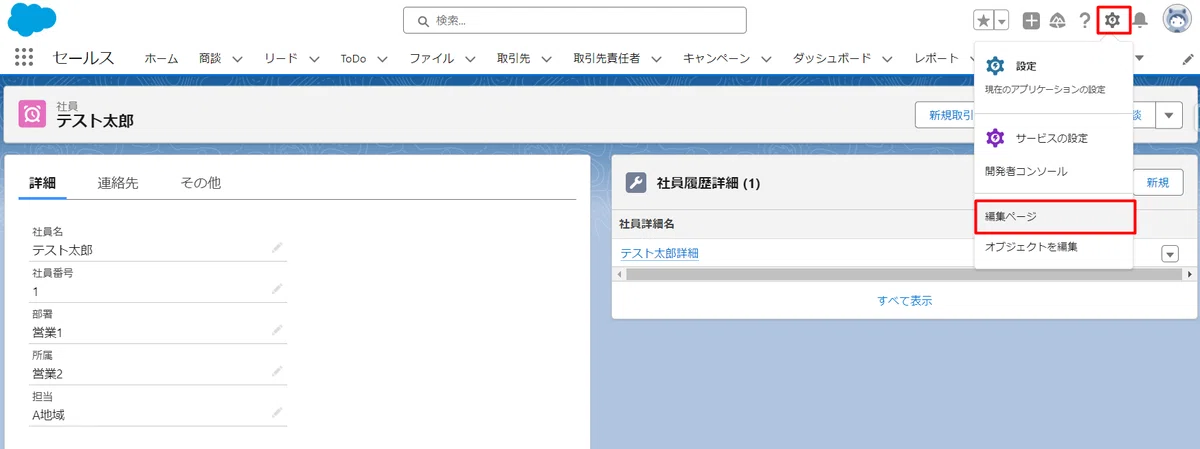This screenshot has width=1200, height=449.
Task: Expand the ファイル tab chevron
Action: click(470, 59)
